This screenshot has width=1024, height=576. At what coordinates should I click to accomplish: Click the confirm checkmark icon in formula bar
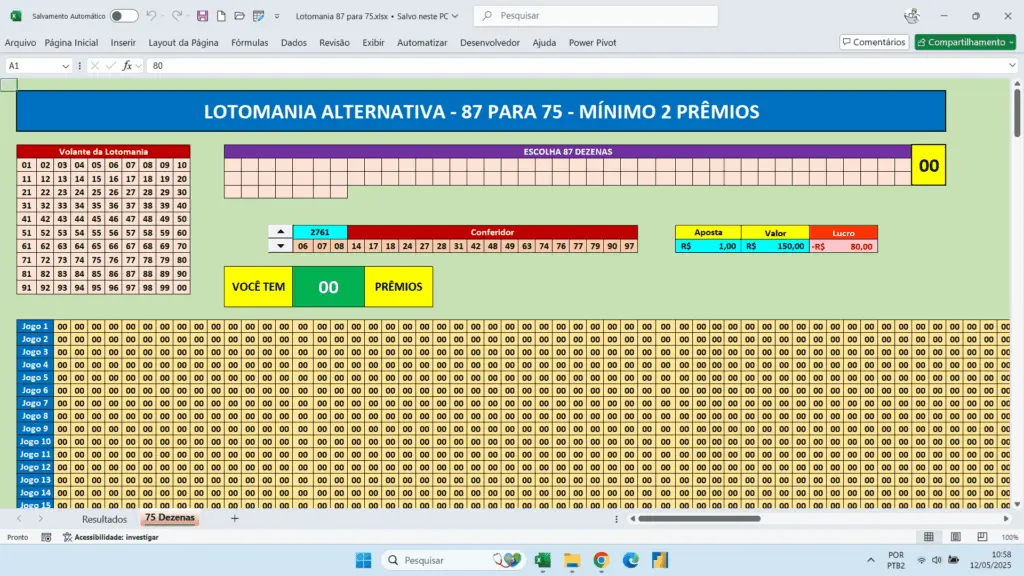pyautogui.click(x=110, y=66)
